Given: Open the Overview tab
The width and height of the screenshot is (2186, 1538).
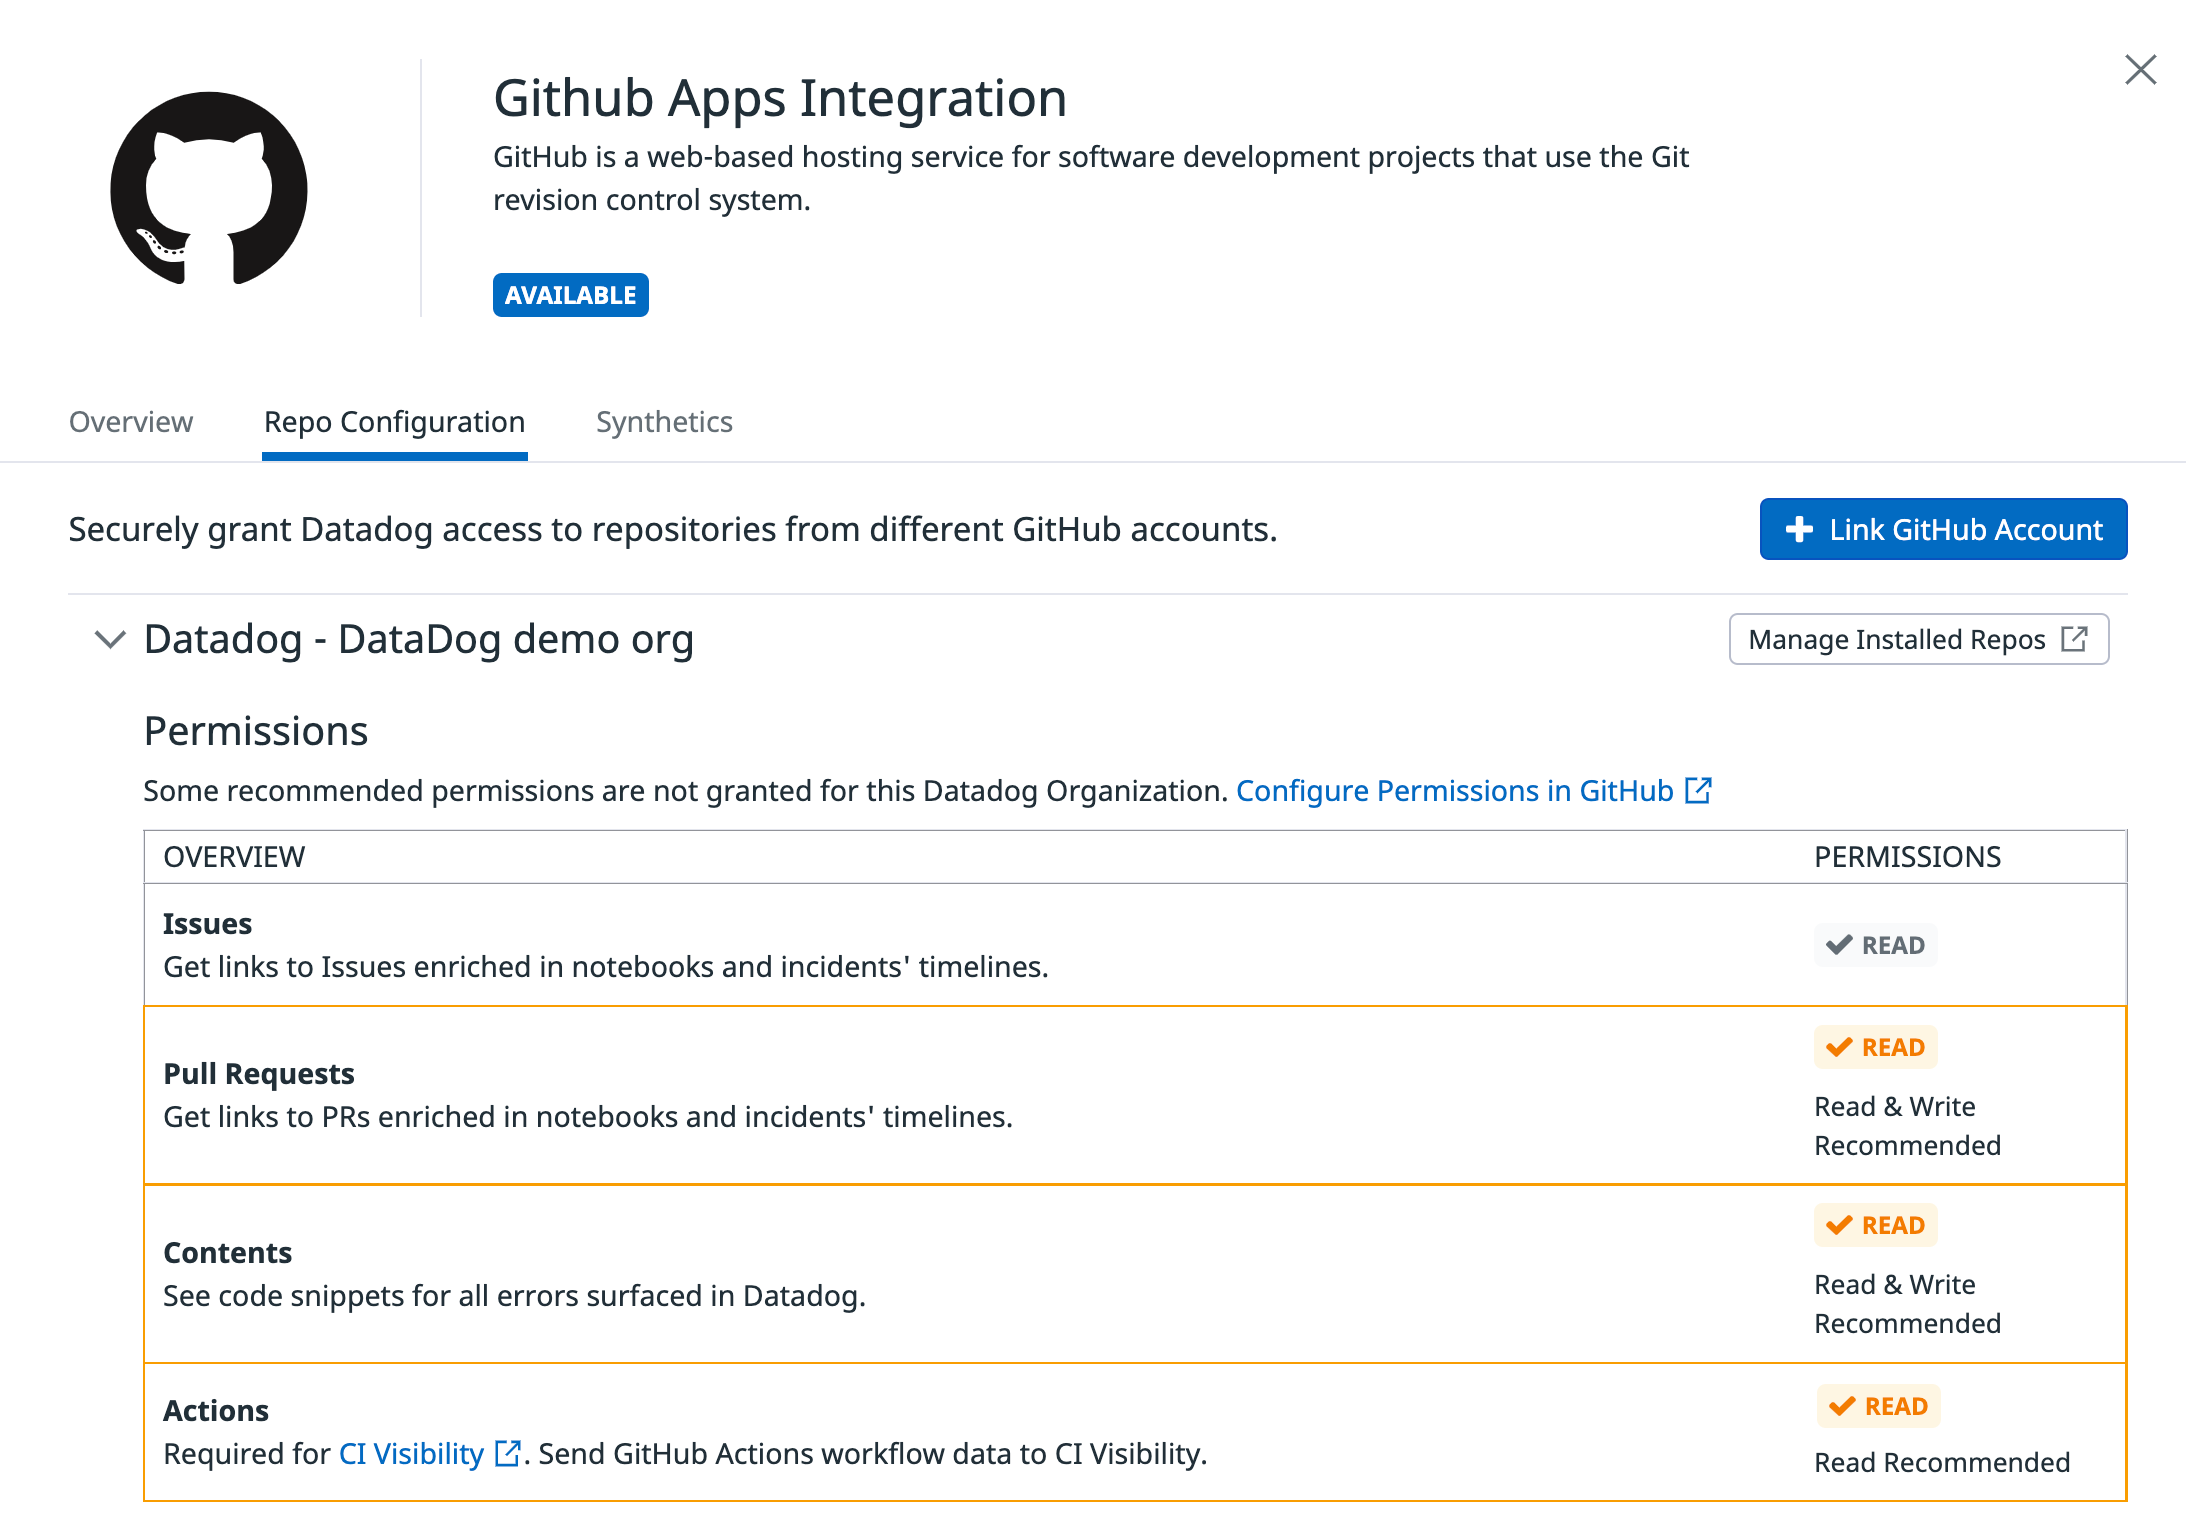Looking at the screenshot, I should (x=131, y=422).
